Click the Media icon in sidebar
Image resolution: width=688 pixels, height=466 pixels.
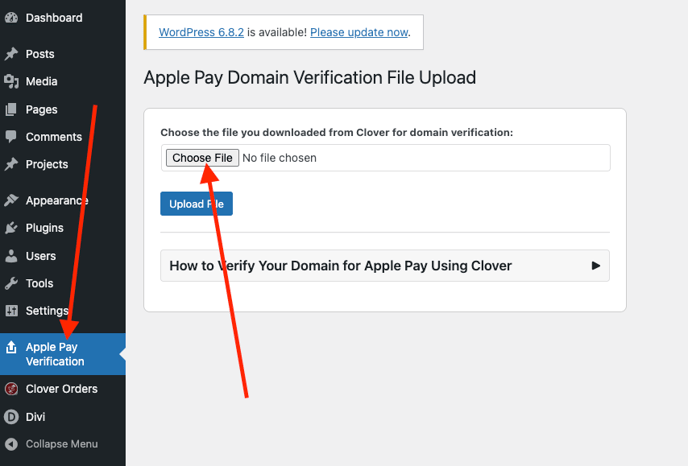[11, 82]
